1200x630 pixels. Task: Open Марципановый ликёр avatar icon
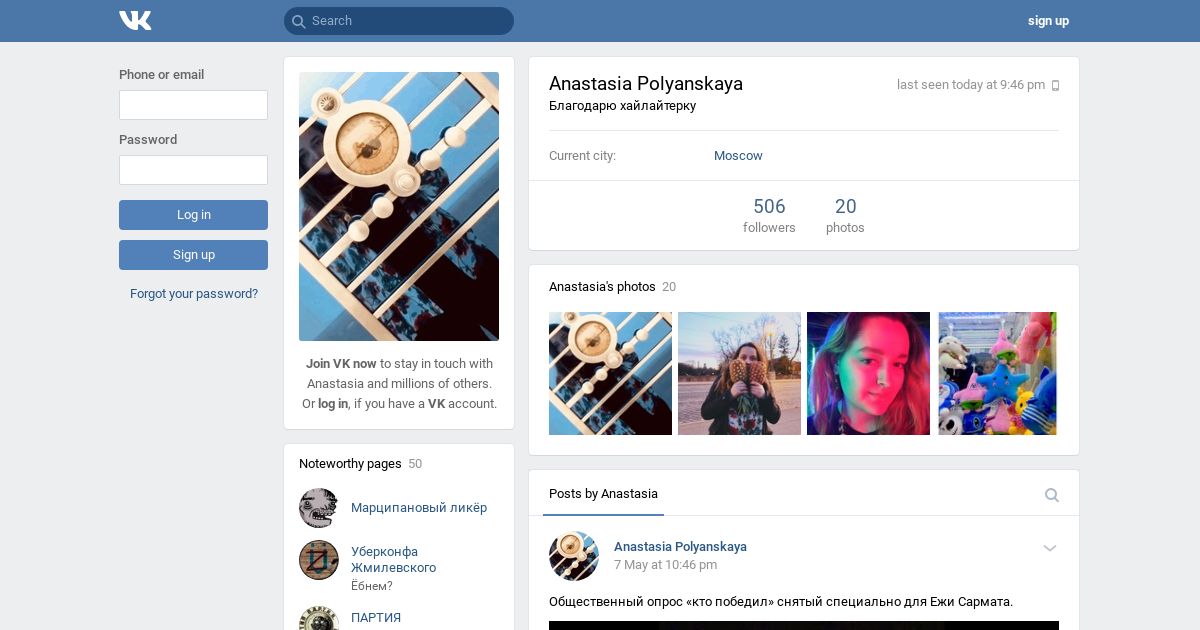pyautogui.click(x=319, y=508)
